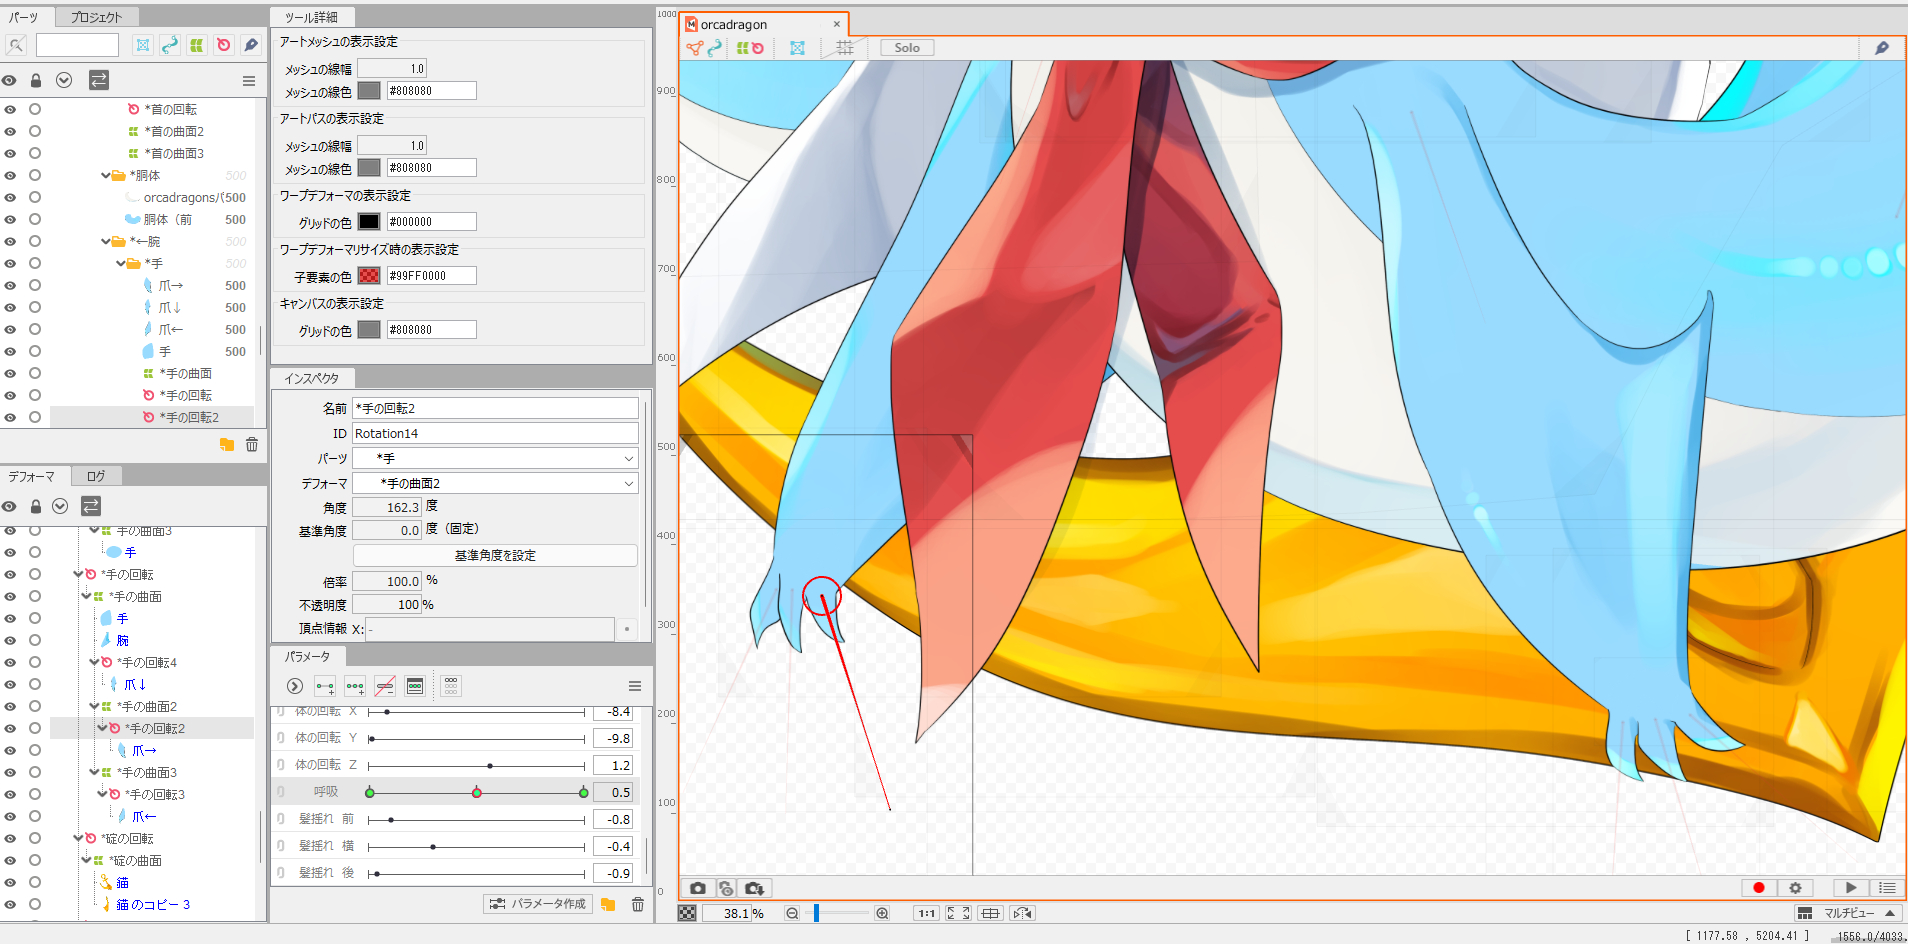Toggle visibility eye for *胴体 folder in Parts
This screenshot has width=1908, height=944.
(x=10, y=175)
